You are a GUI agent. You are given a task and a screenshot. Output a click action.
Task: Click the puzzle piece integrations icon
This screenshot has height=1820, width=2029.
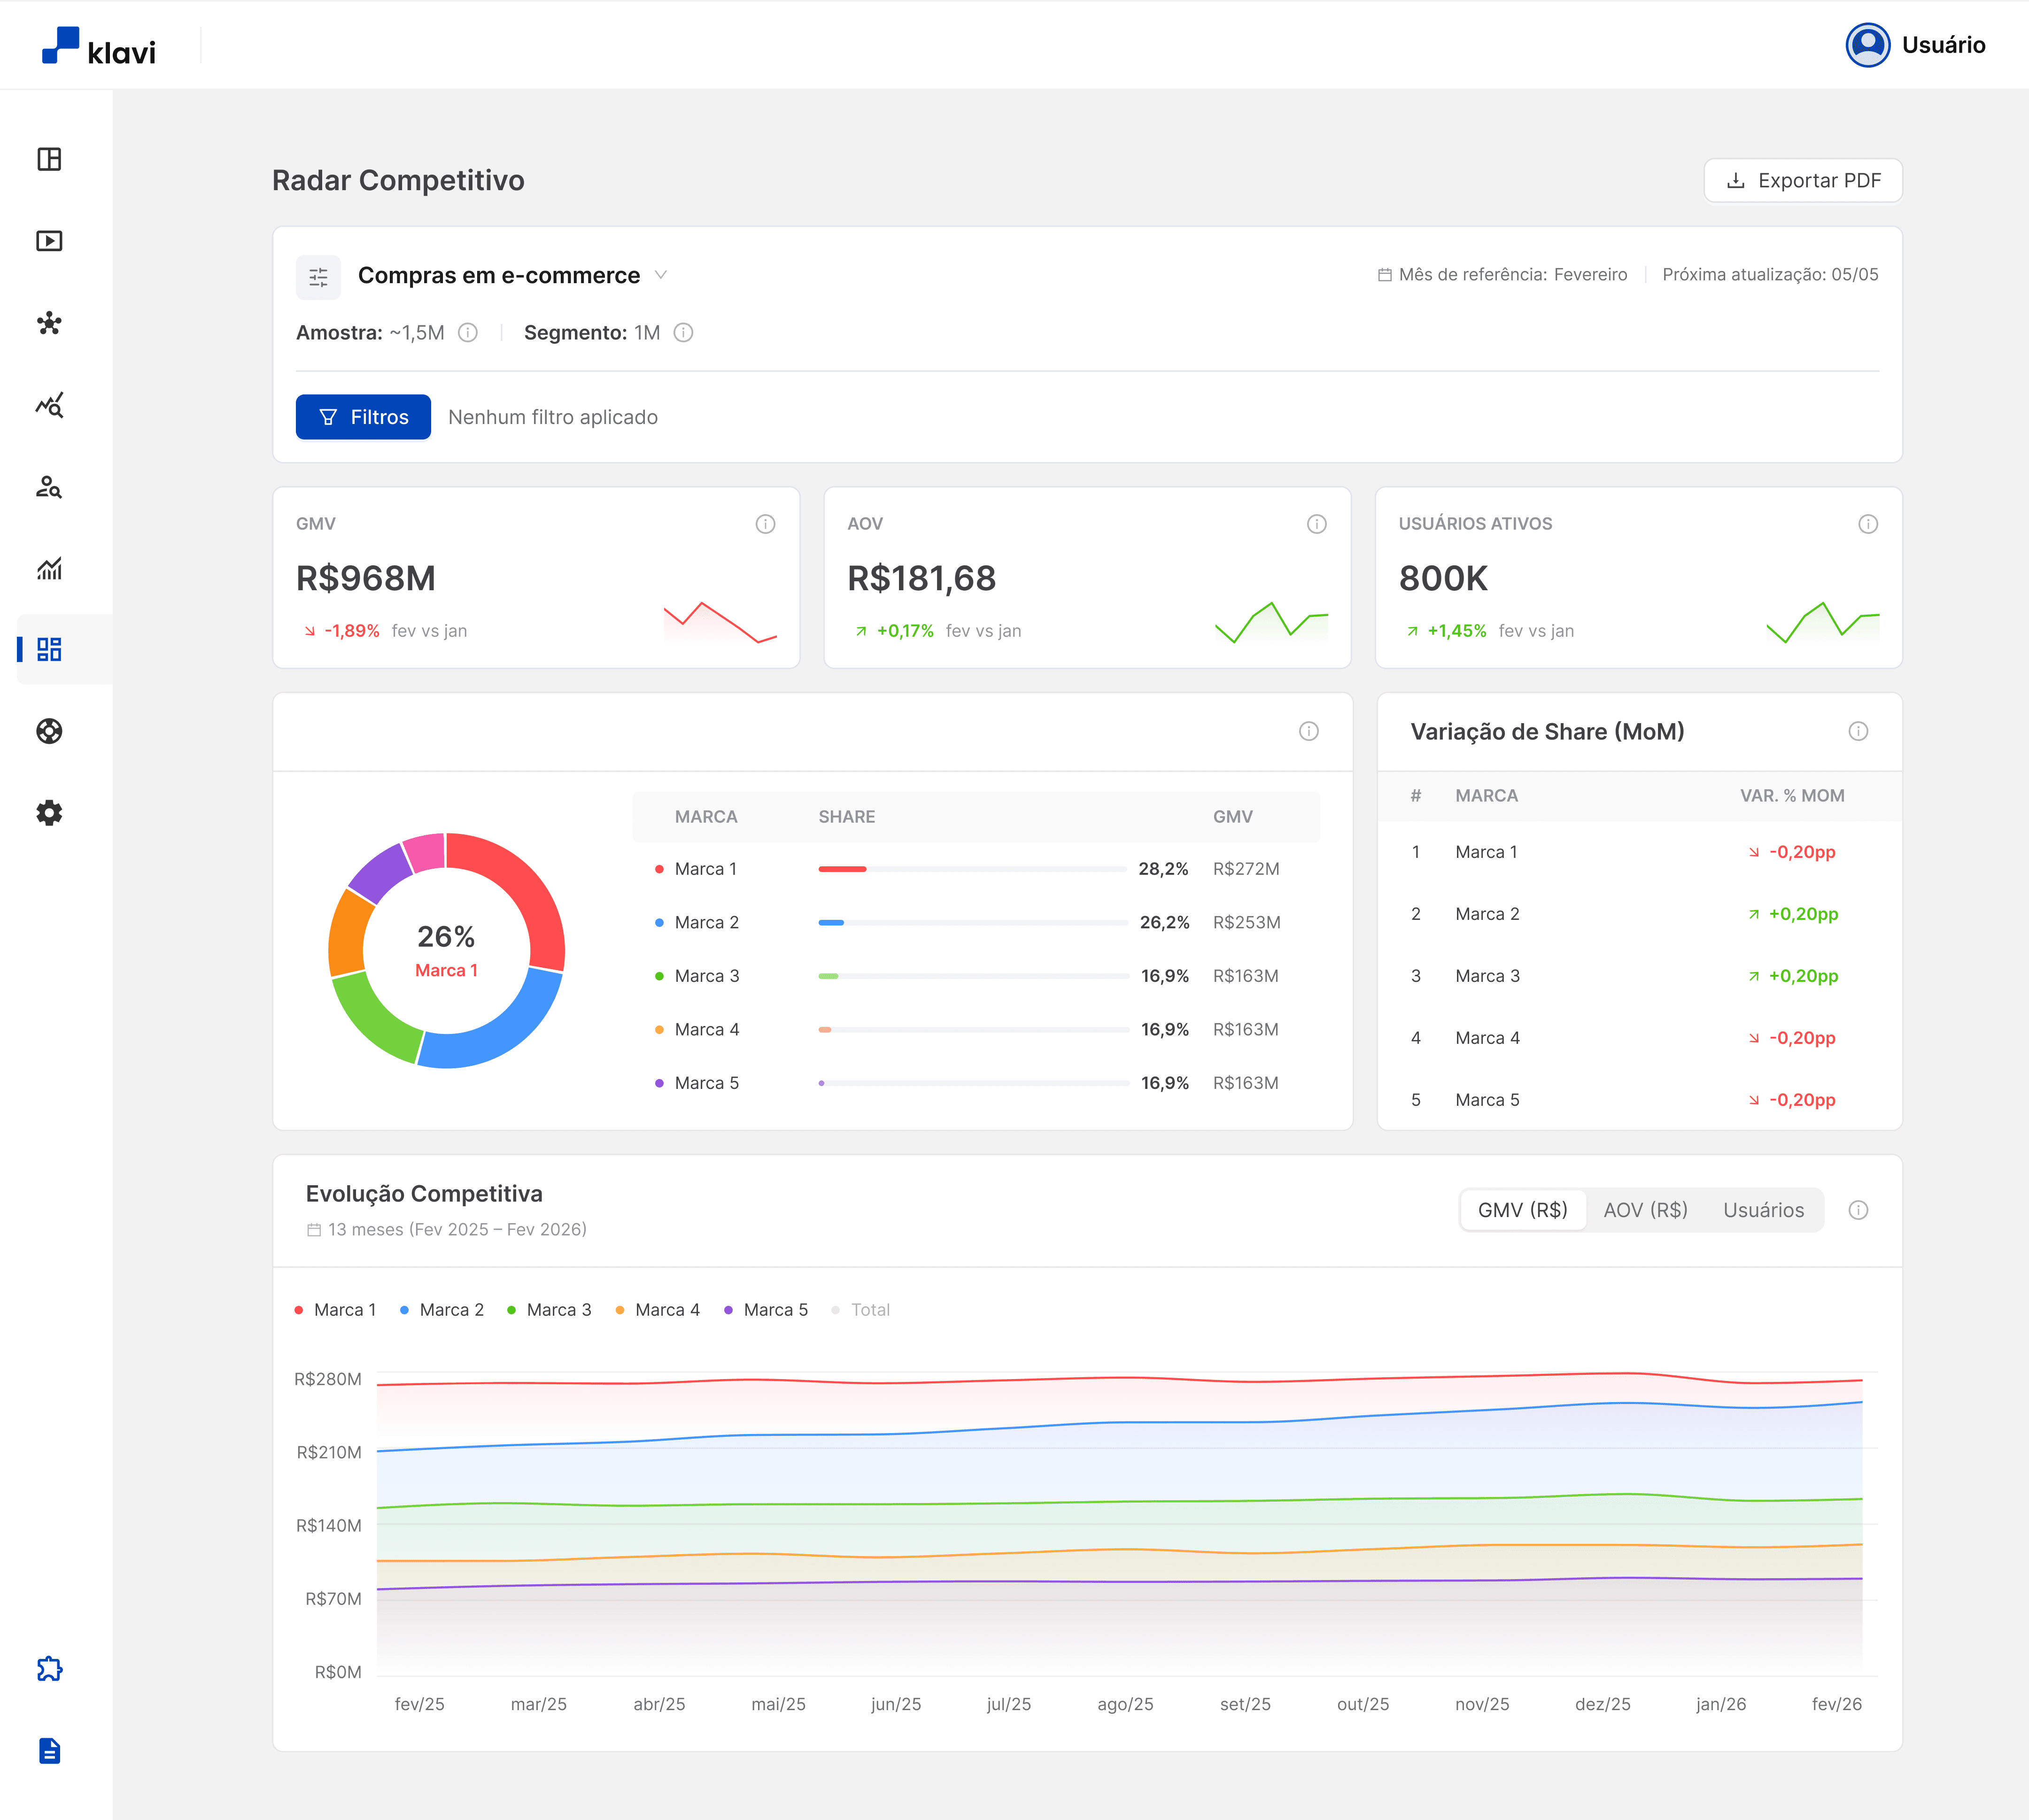coord(49,1669)
